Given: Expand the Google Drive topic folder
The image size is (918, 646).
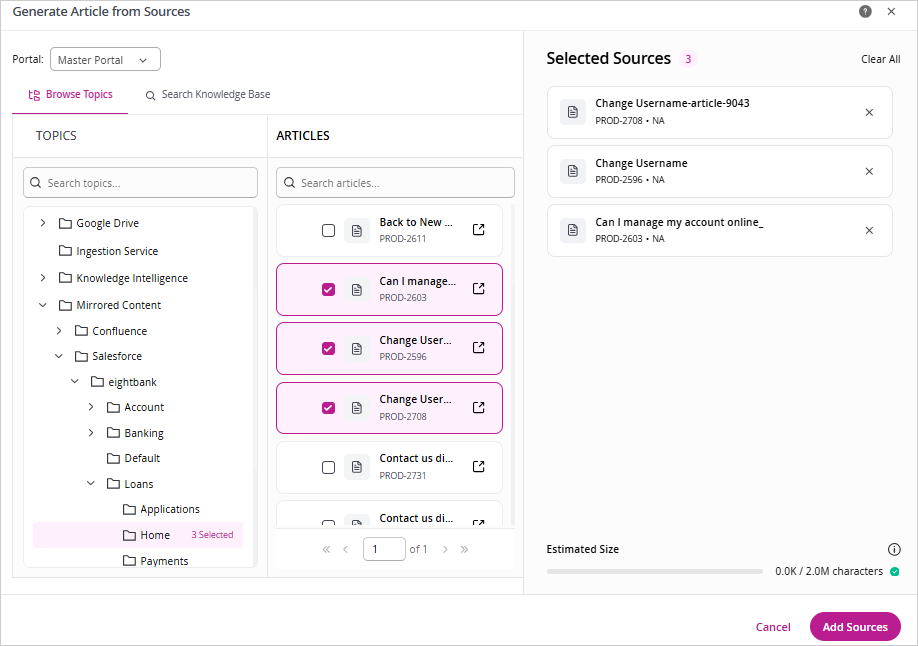Looking at the screenshot, I should click(x=43, y=223).
